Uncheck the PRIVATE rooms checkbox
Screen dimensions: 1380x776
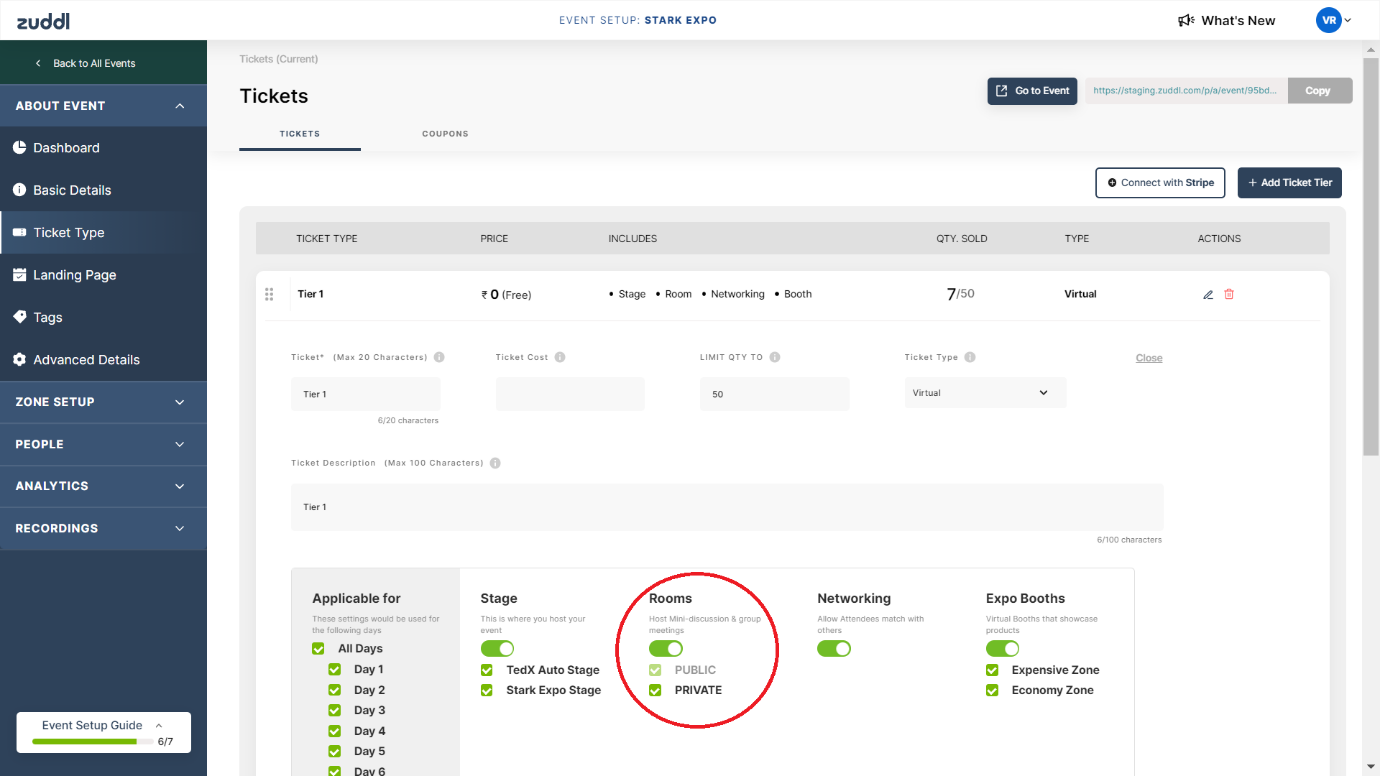(655, 690)
